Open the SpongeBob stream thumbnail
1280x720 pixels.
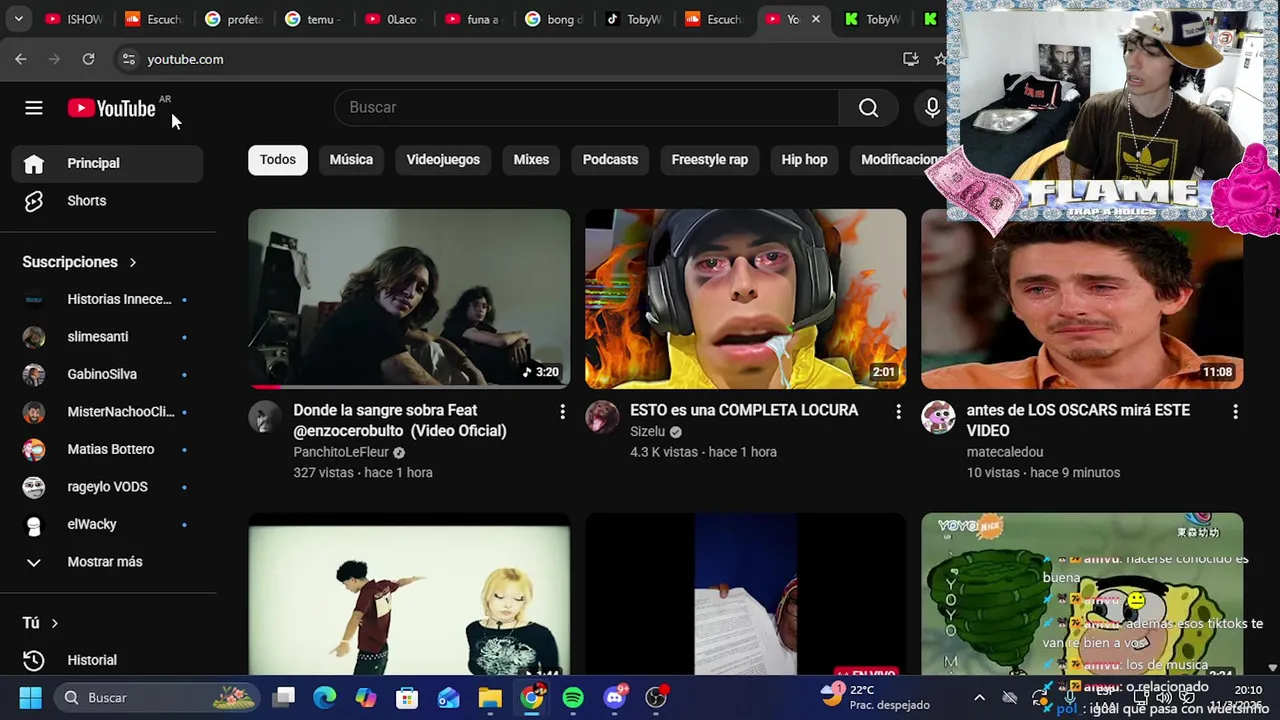point(1082,596)
